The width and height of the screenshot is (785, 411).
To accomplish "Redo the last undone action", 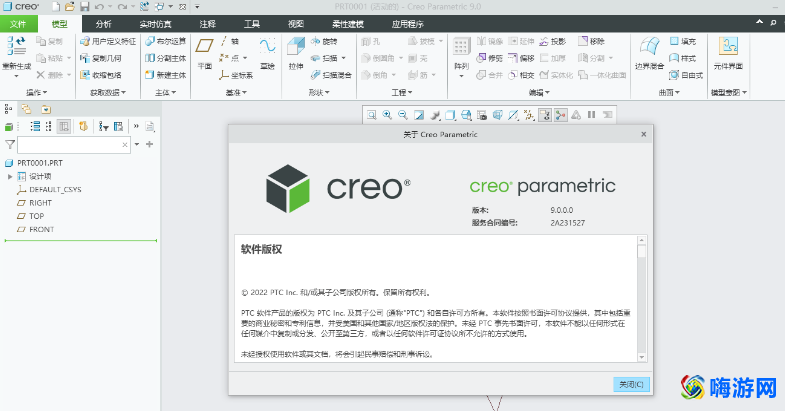I will click(x=122, y=7).
